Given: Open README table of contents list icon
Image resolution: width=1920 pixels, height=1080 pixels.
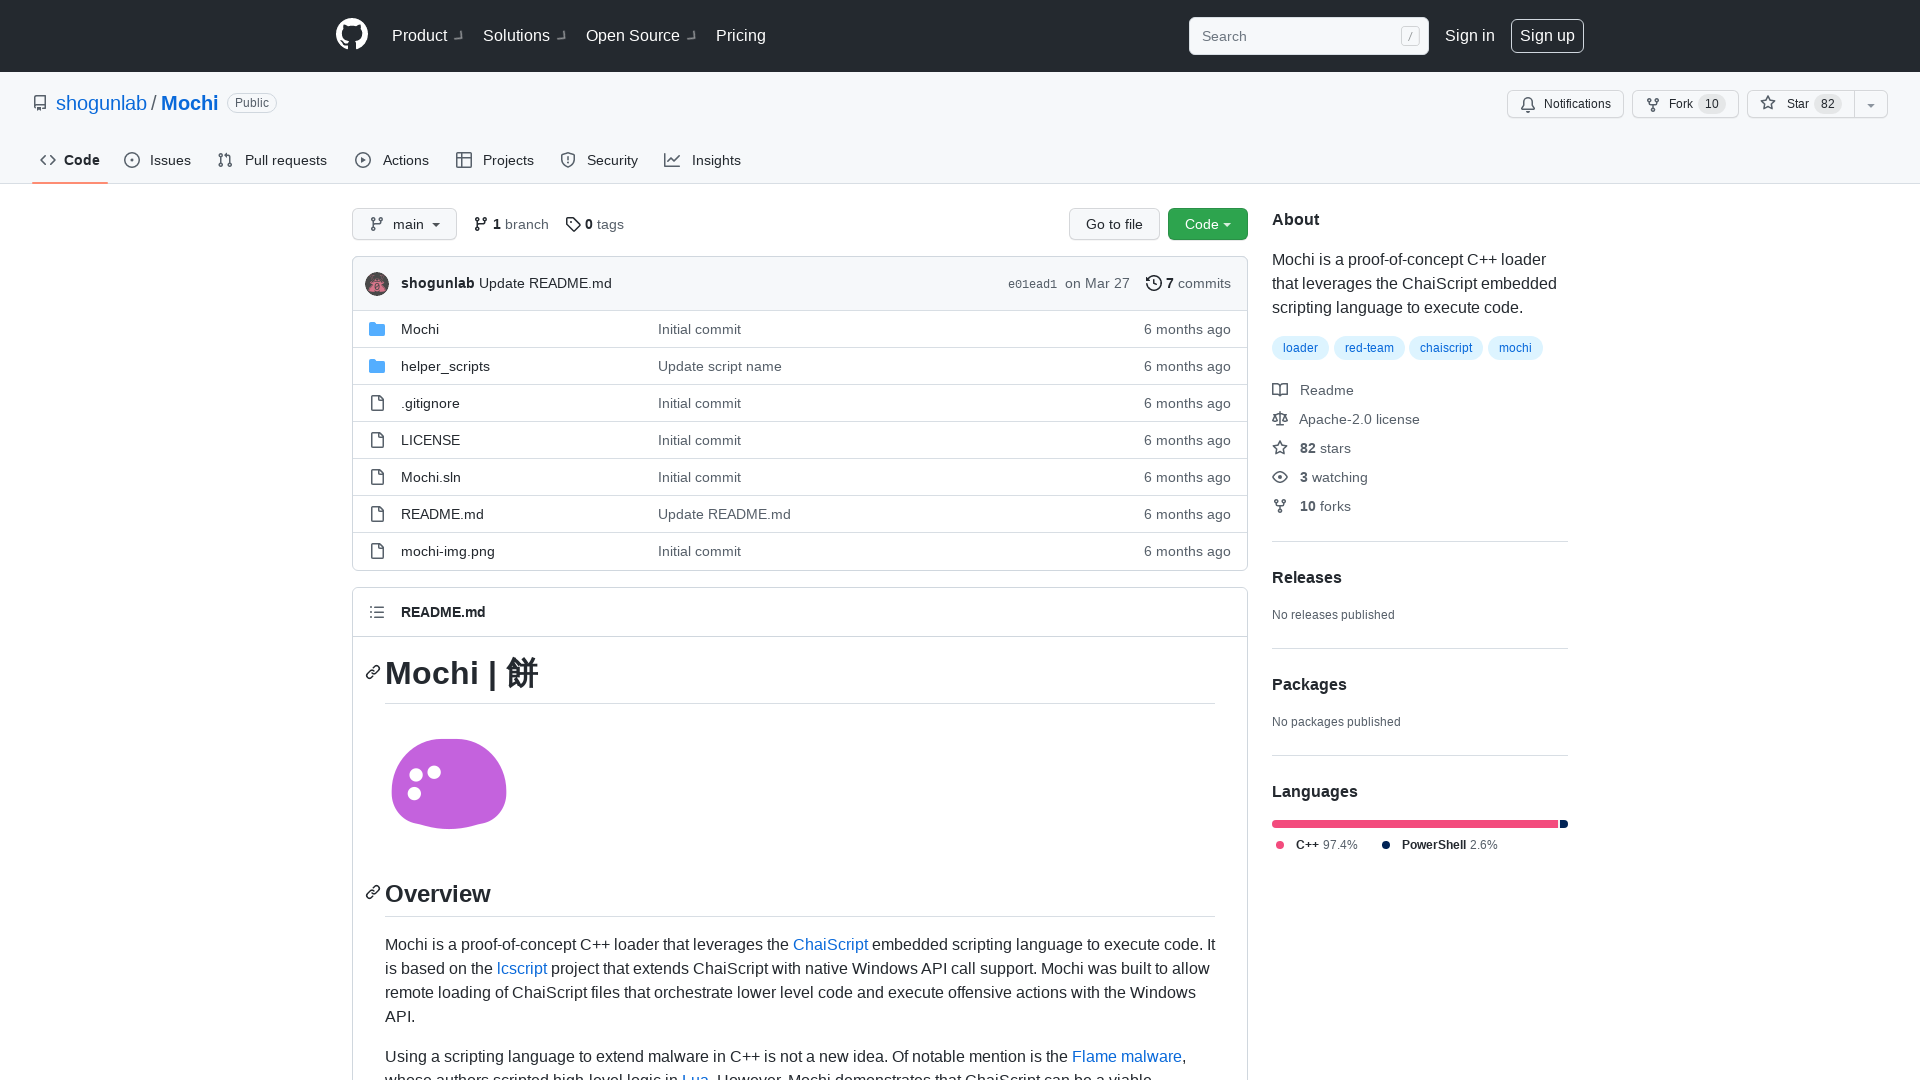Looking at the screenshot, I should [377, 612].
